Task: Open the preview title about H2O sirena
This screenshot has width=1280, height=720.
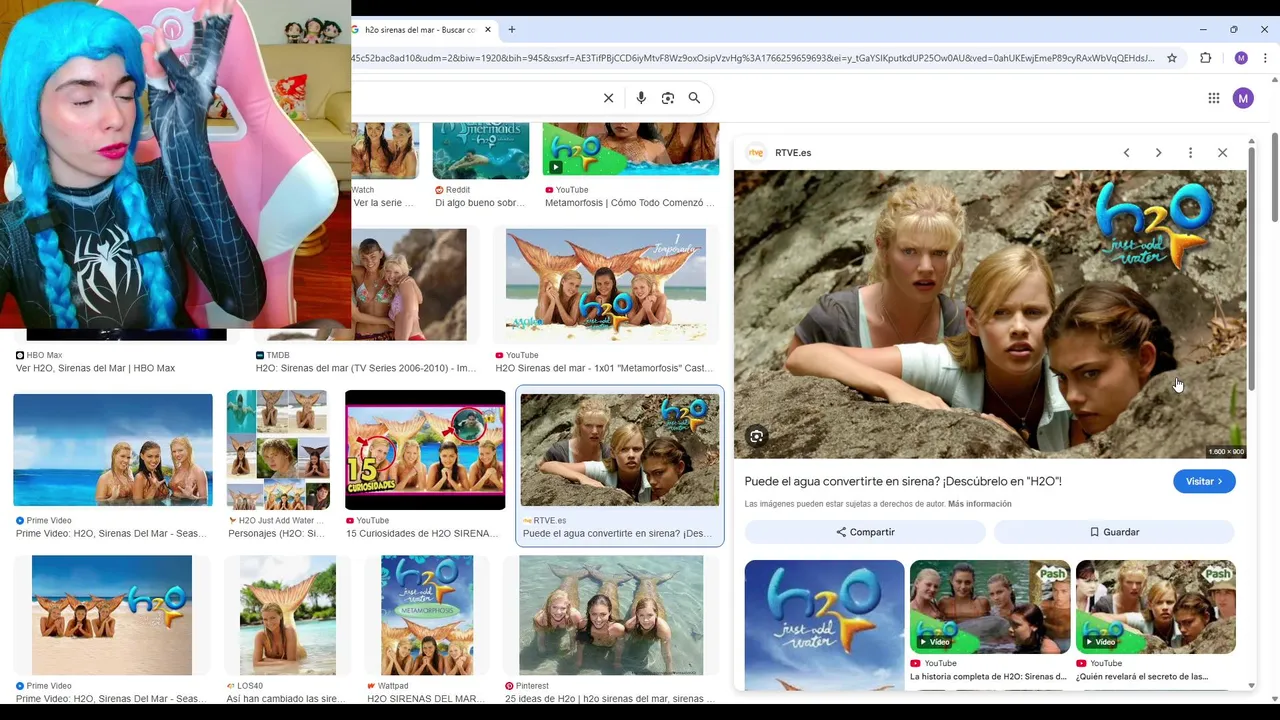Action: (903, 482)
